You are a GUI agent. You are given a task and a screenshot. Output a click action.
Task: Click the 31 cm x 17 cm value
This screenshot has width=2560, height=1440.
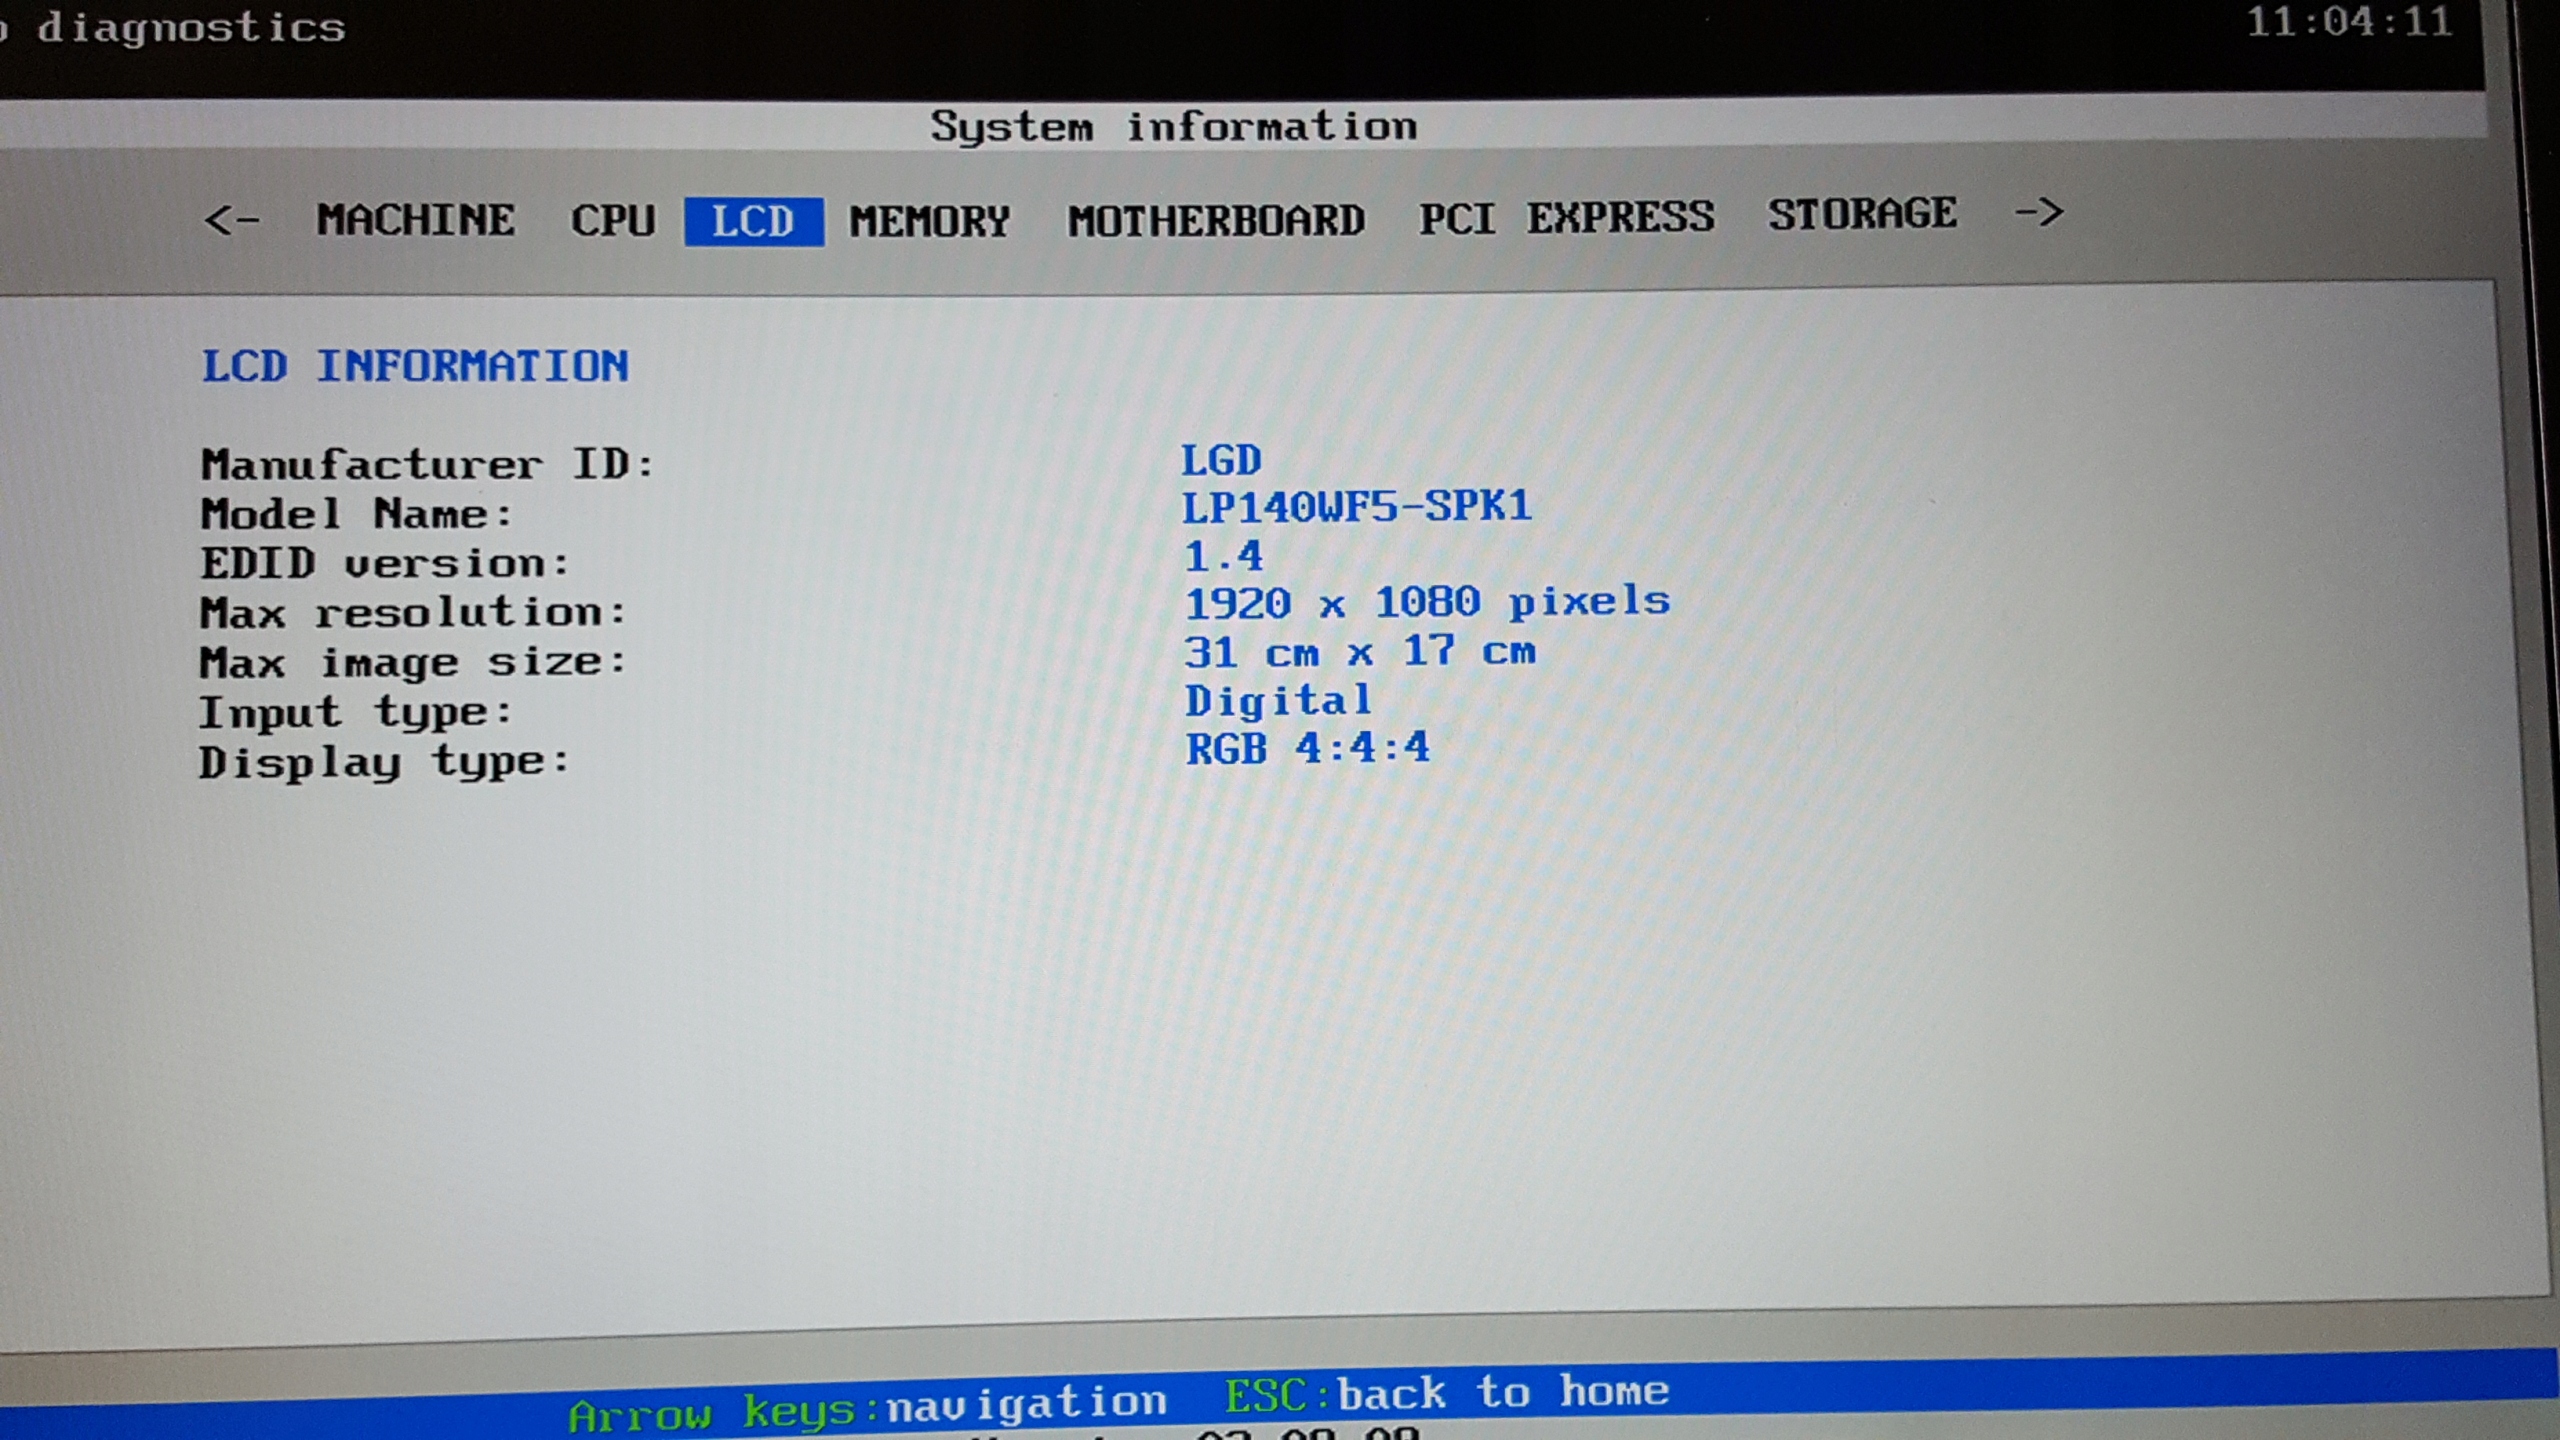pyautogui.click(x=1360, y=652)
